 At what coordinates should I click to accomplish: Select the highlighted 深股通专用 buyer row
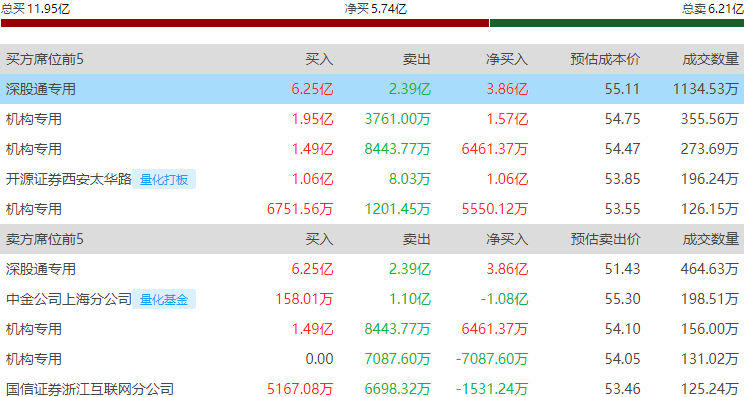(372, 89)
